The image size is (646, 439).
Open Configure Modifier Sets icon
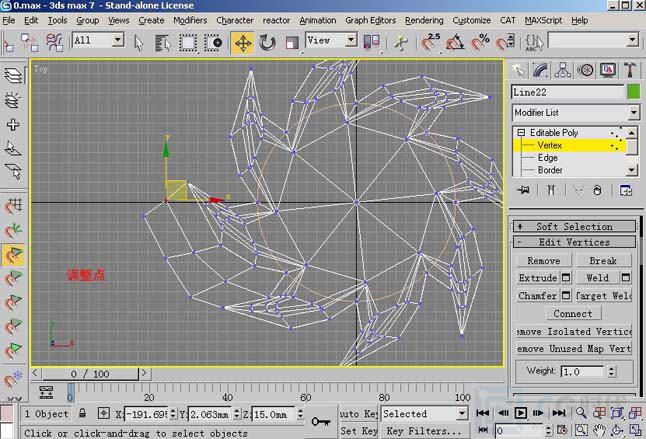coord(625,190)
